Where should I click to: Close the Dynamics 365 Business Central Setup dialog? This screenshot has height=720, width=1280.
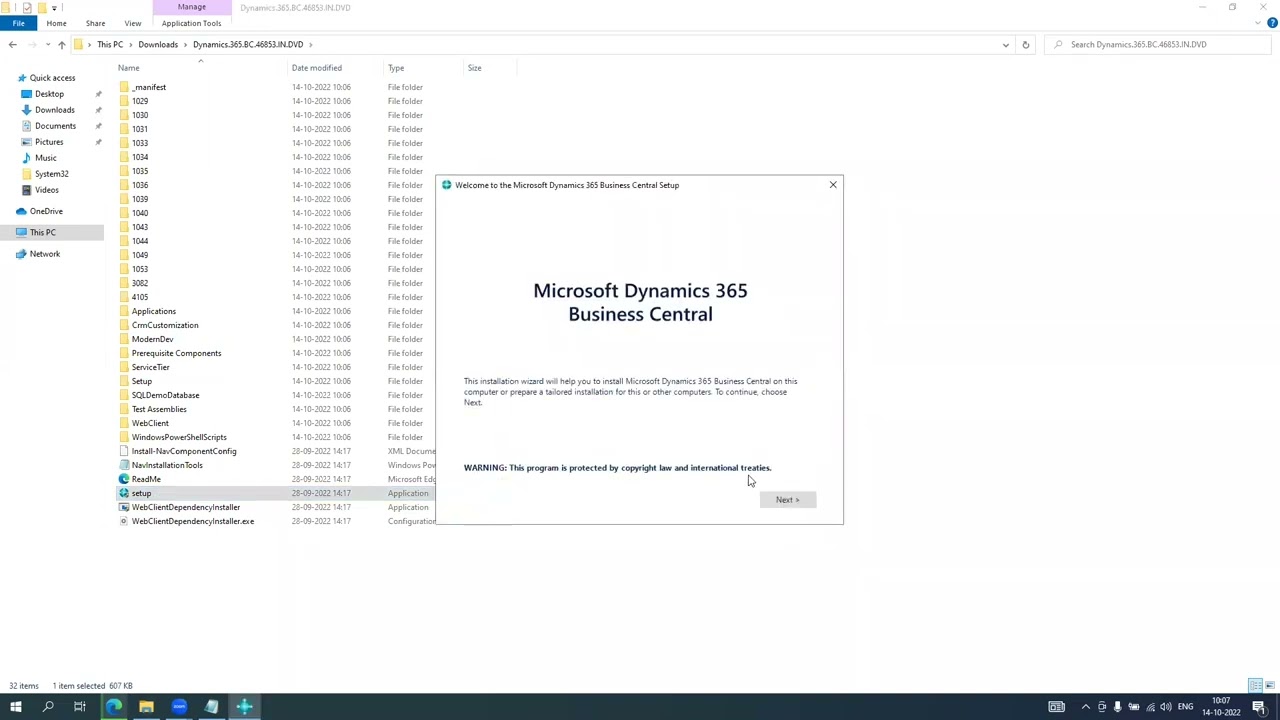833,185
